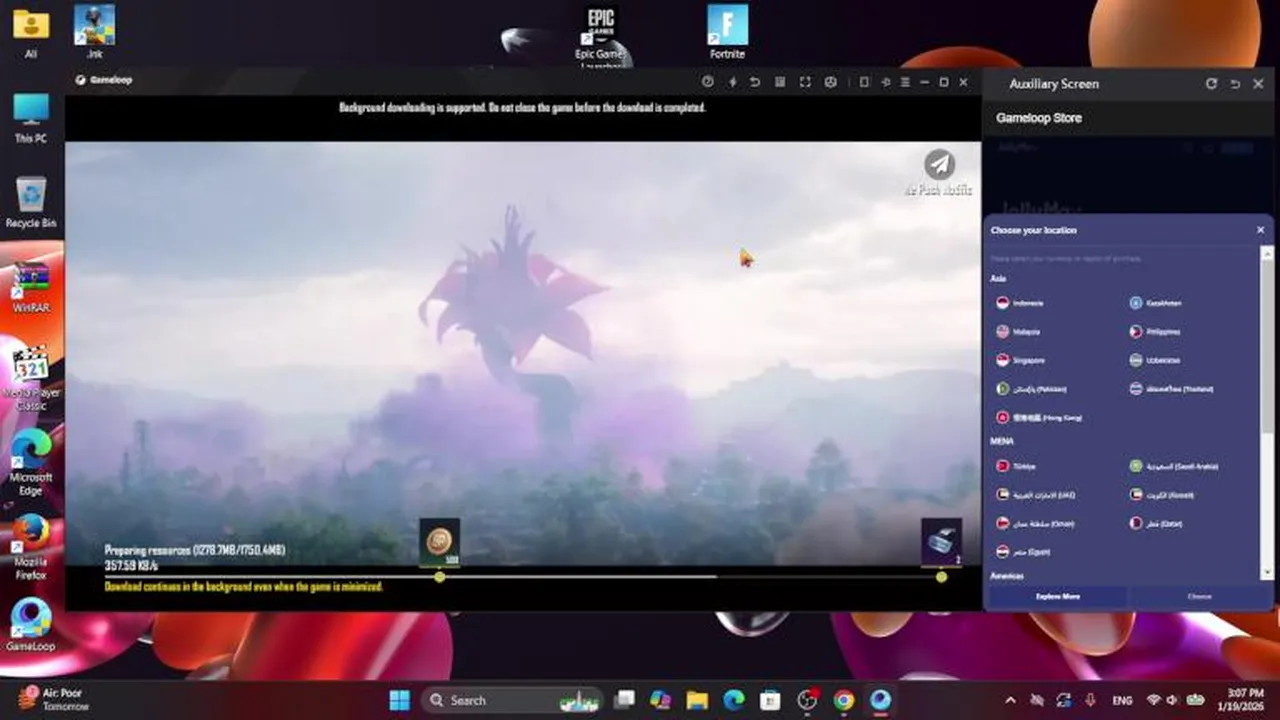Screen dimensions: 1280x720
Task: Choose Saudi Arabia in the MENA list
Action: [1174, 466]
